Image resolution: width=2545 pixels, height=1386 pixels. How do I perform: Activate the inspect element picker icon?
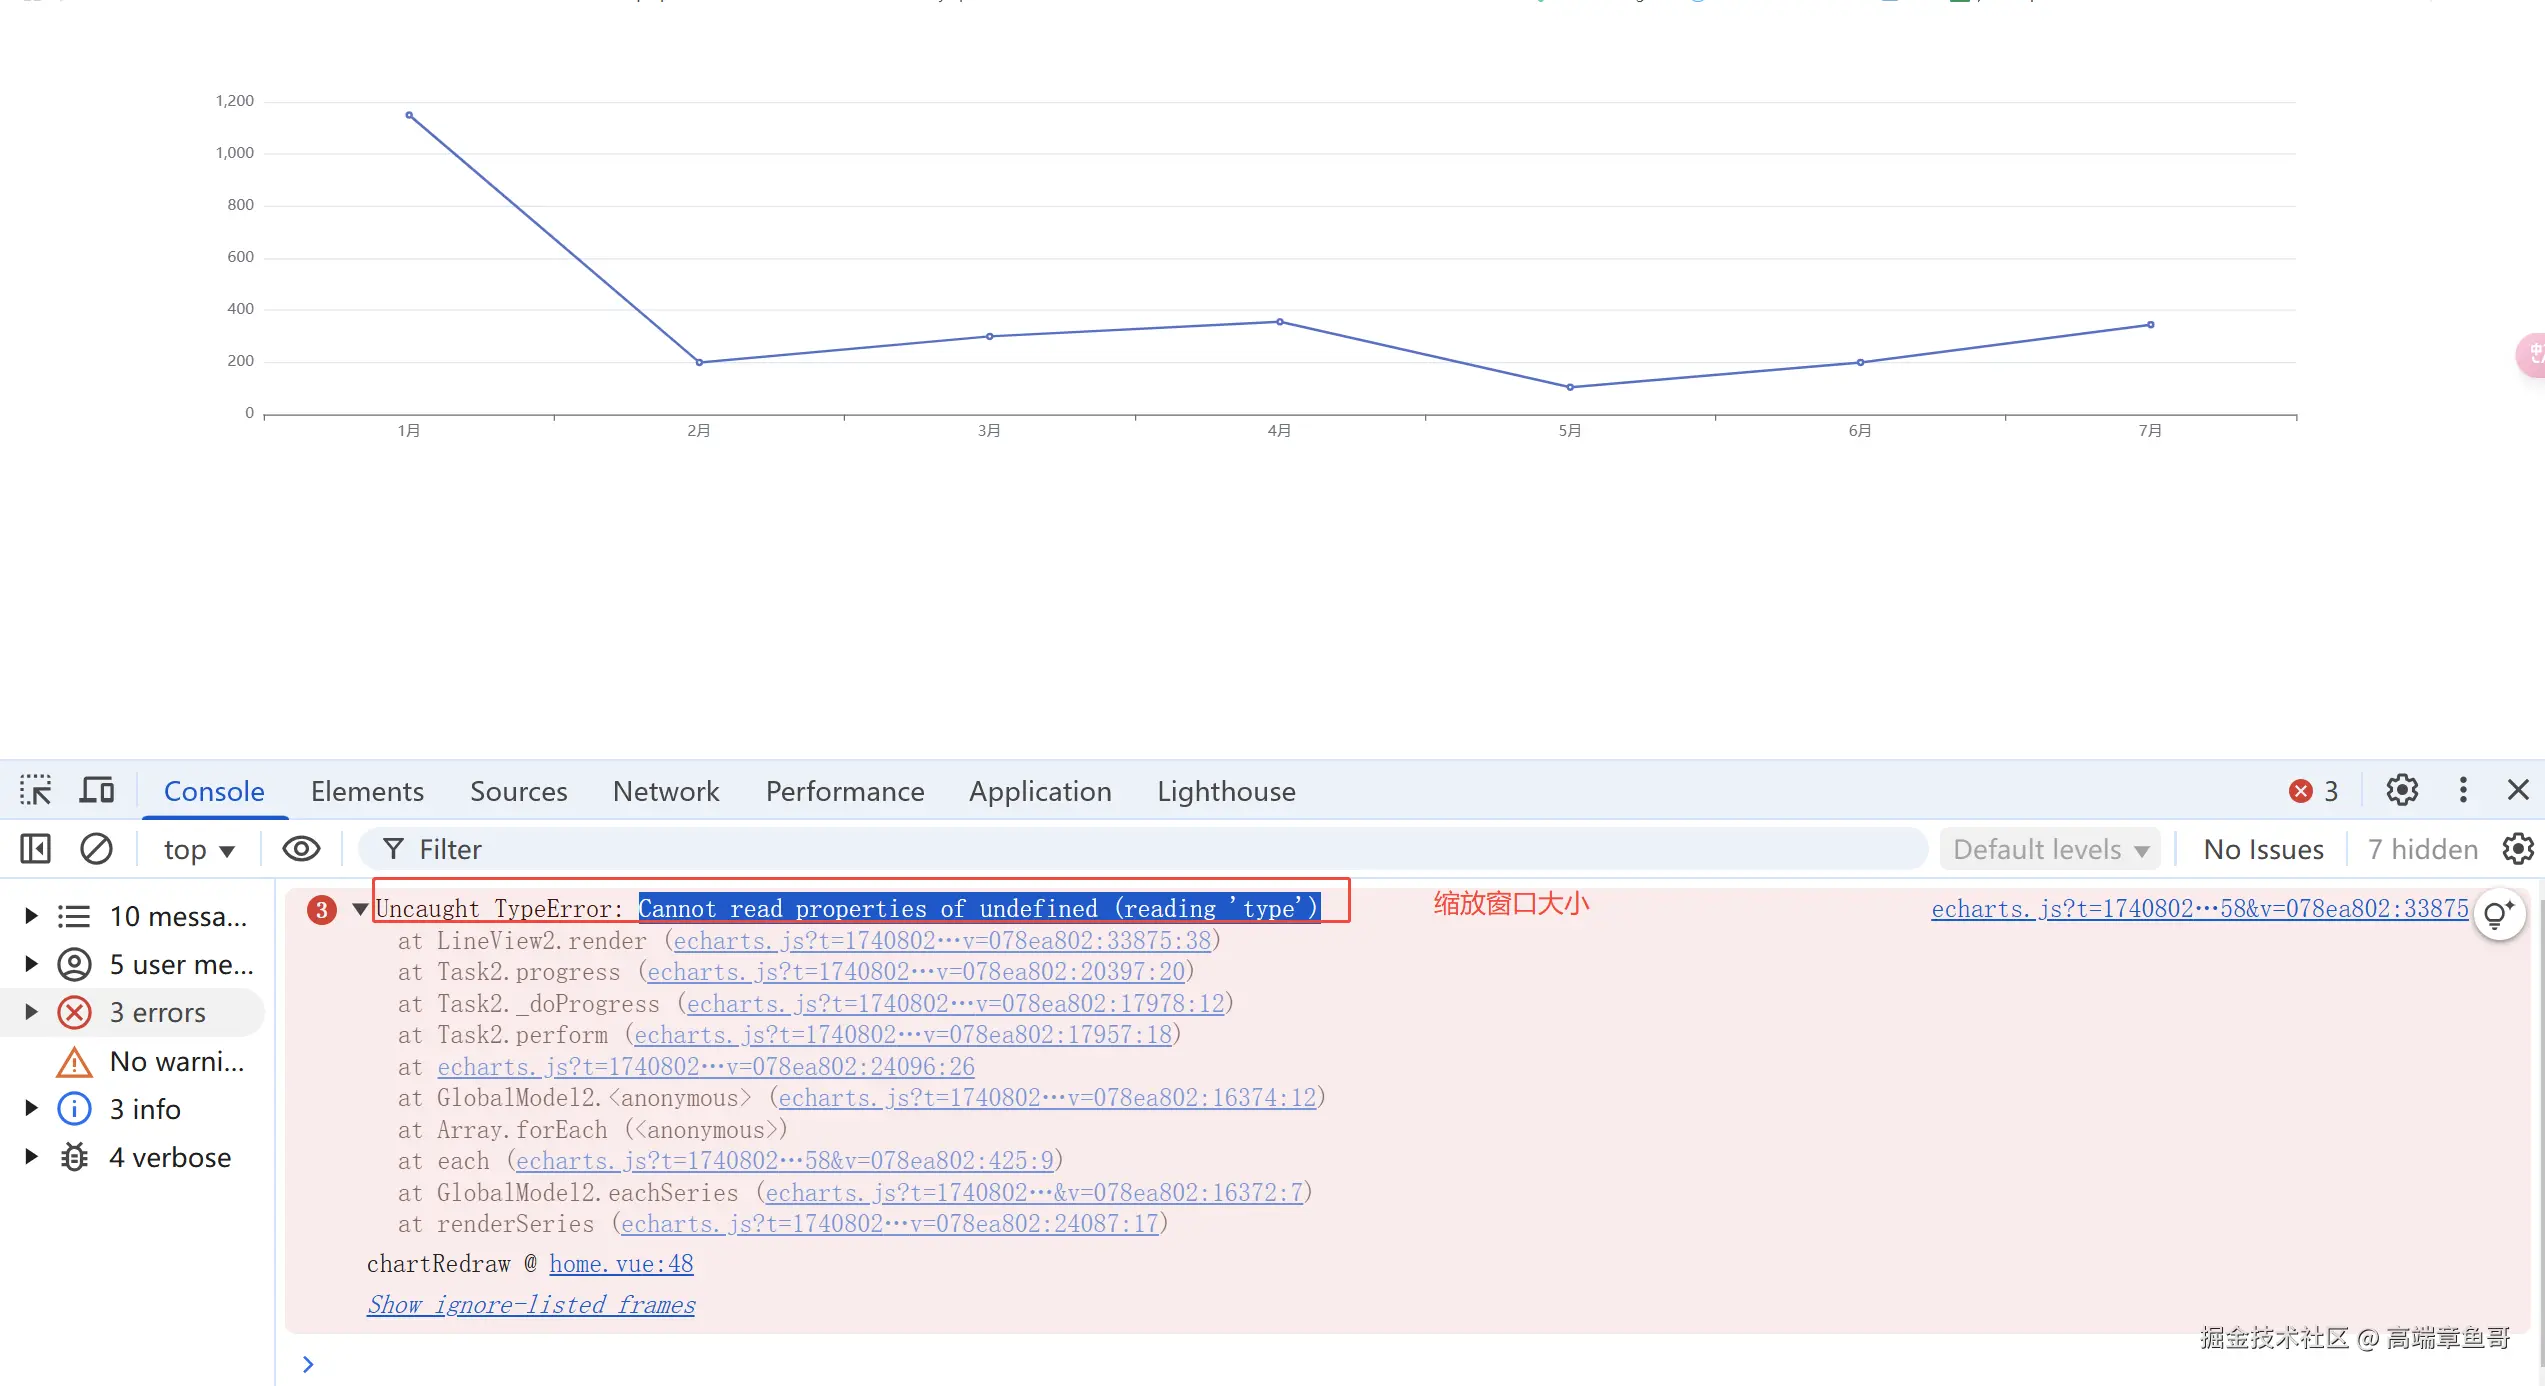(x=36, y=790)
